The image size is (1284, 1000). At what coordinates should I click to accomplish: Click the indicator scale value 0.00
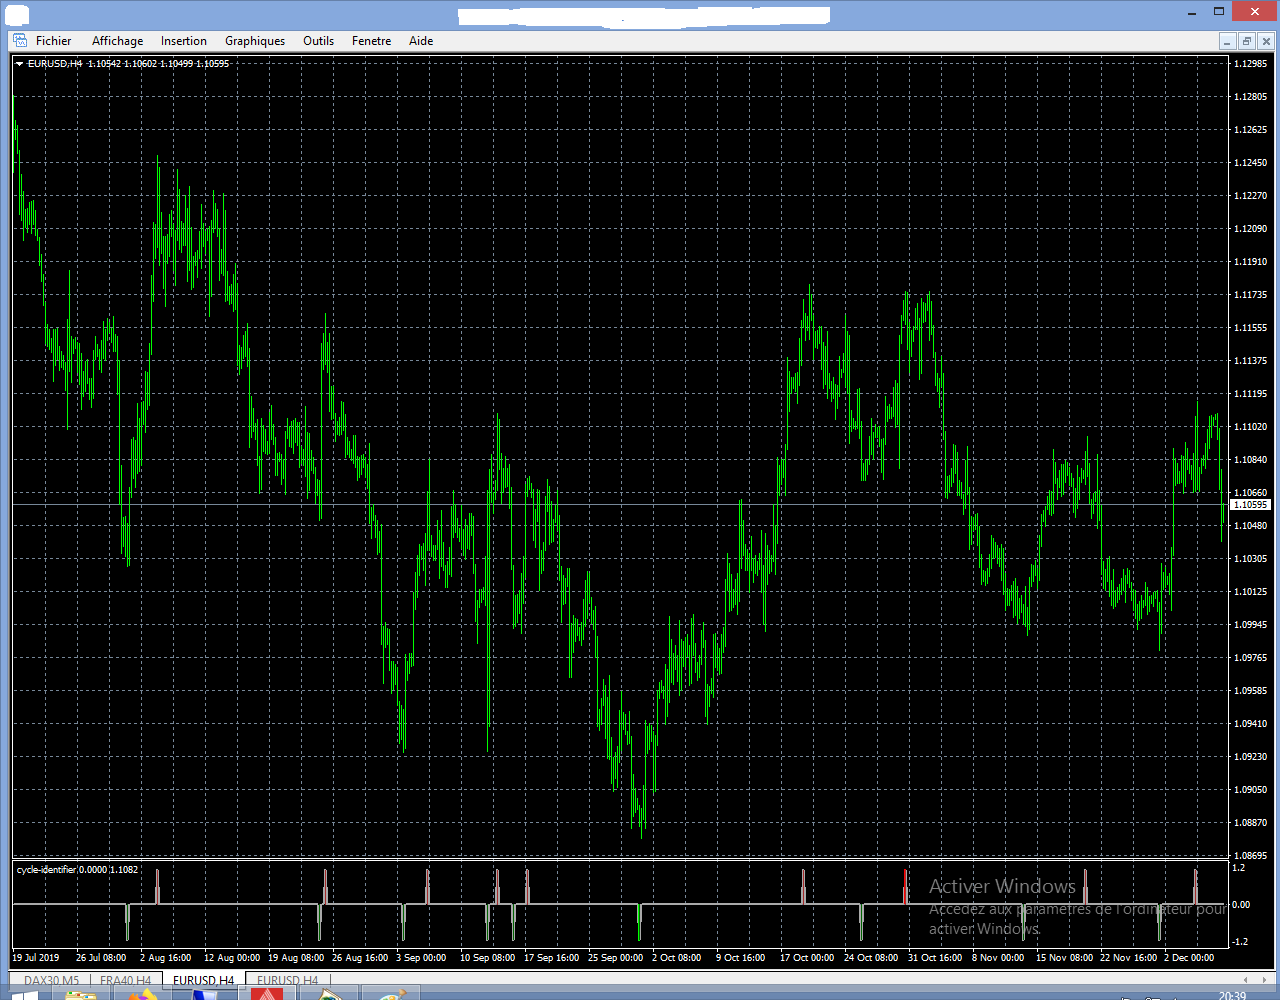1241,905
